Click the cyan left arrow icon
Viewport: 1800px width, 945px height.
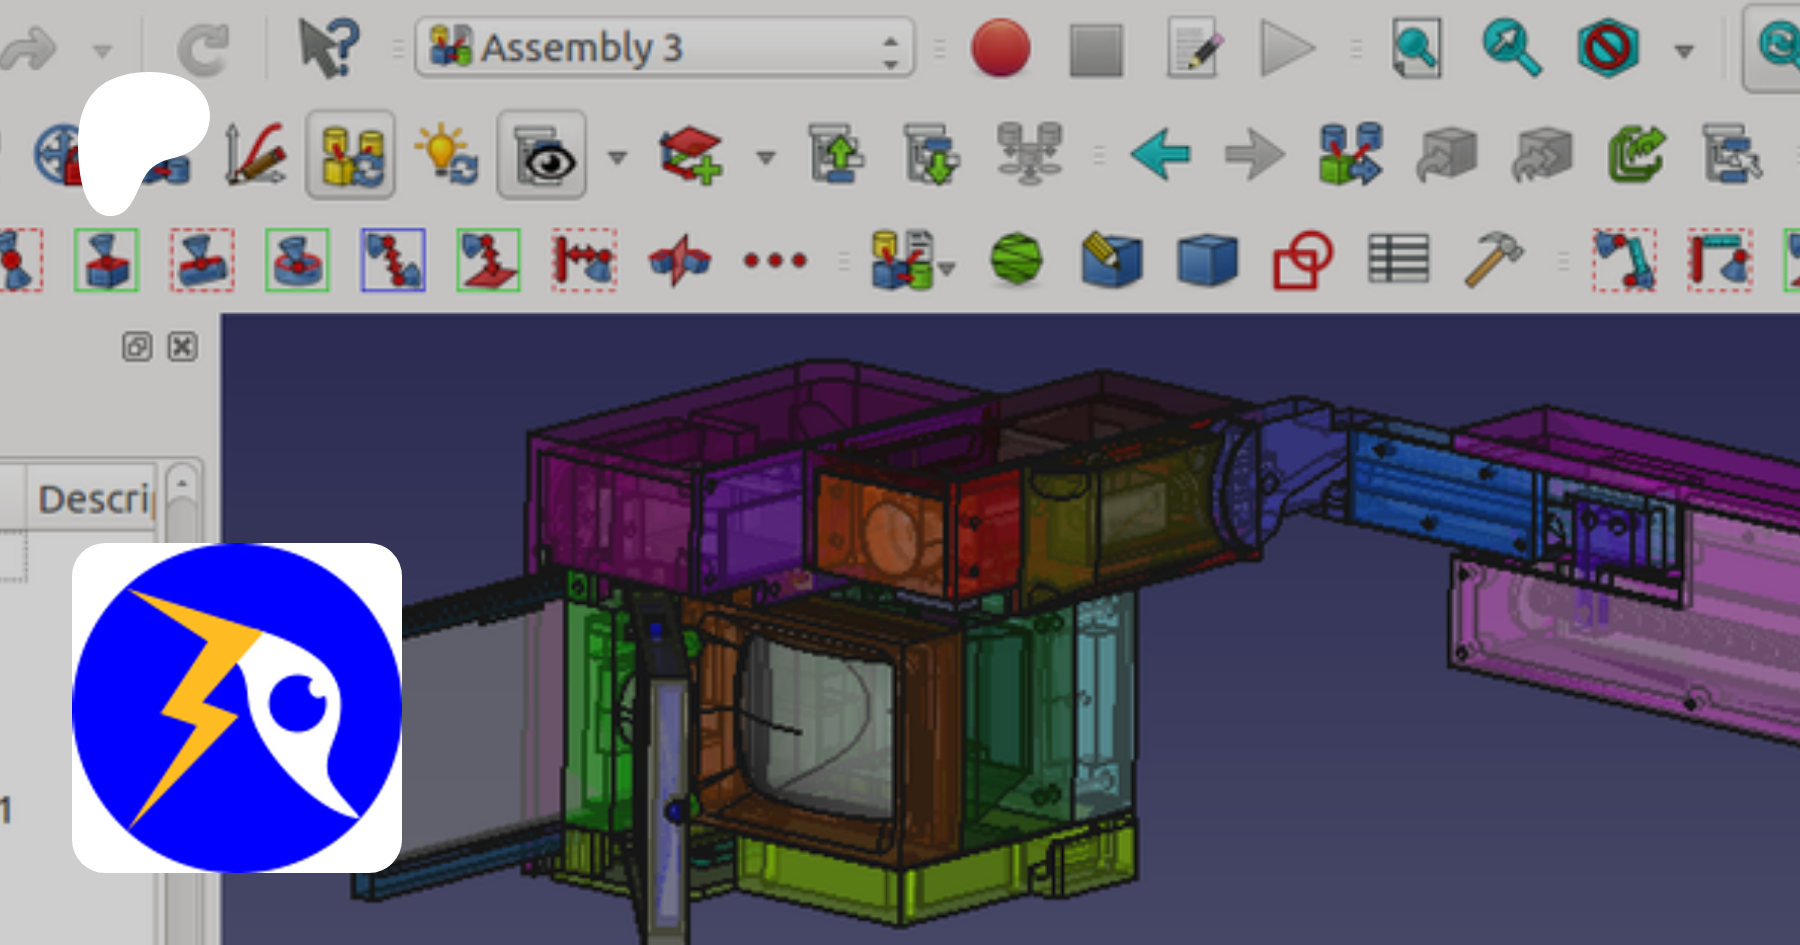point(1160,155)
